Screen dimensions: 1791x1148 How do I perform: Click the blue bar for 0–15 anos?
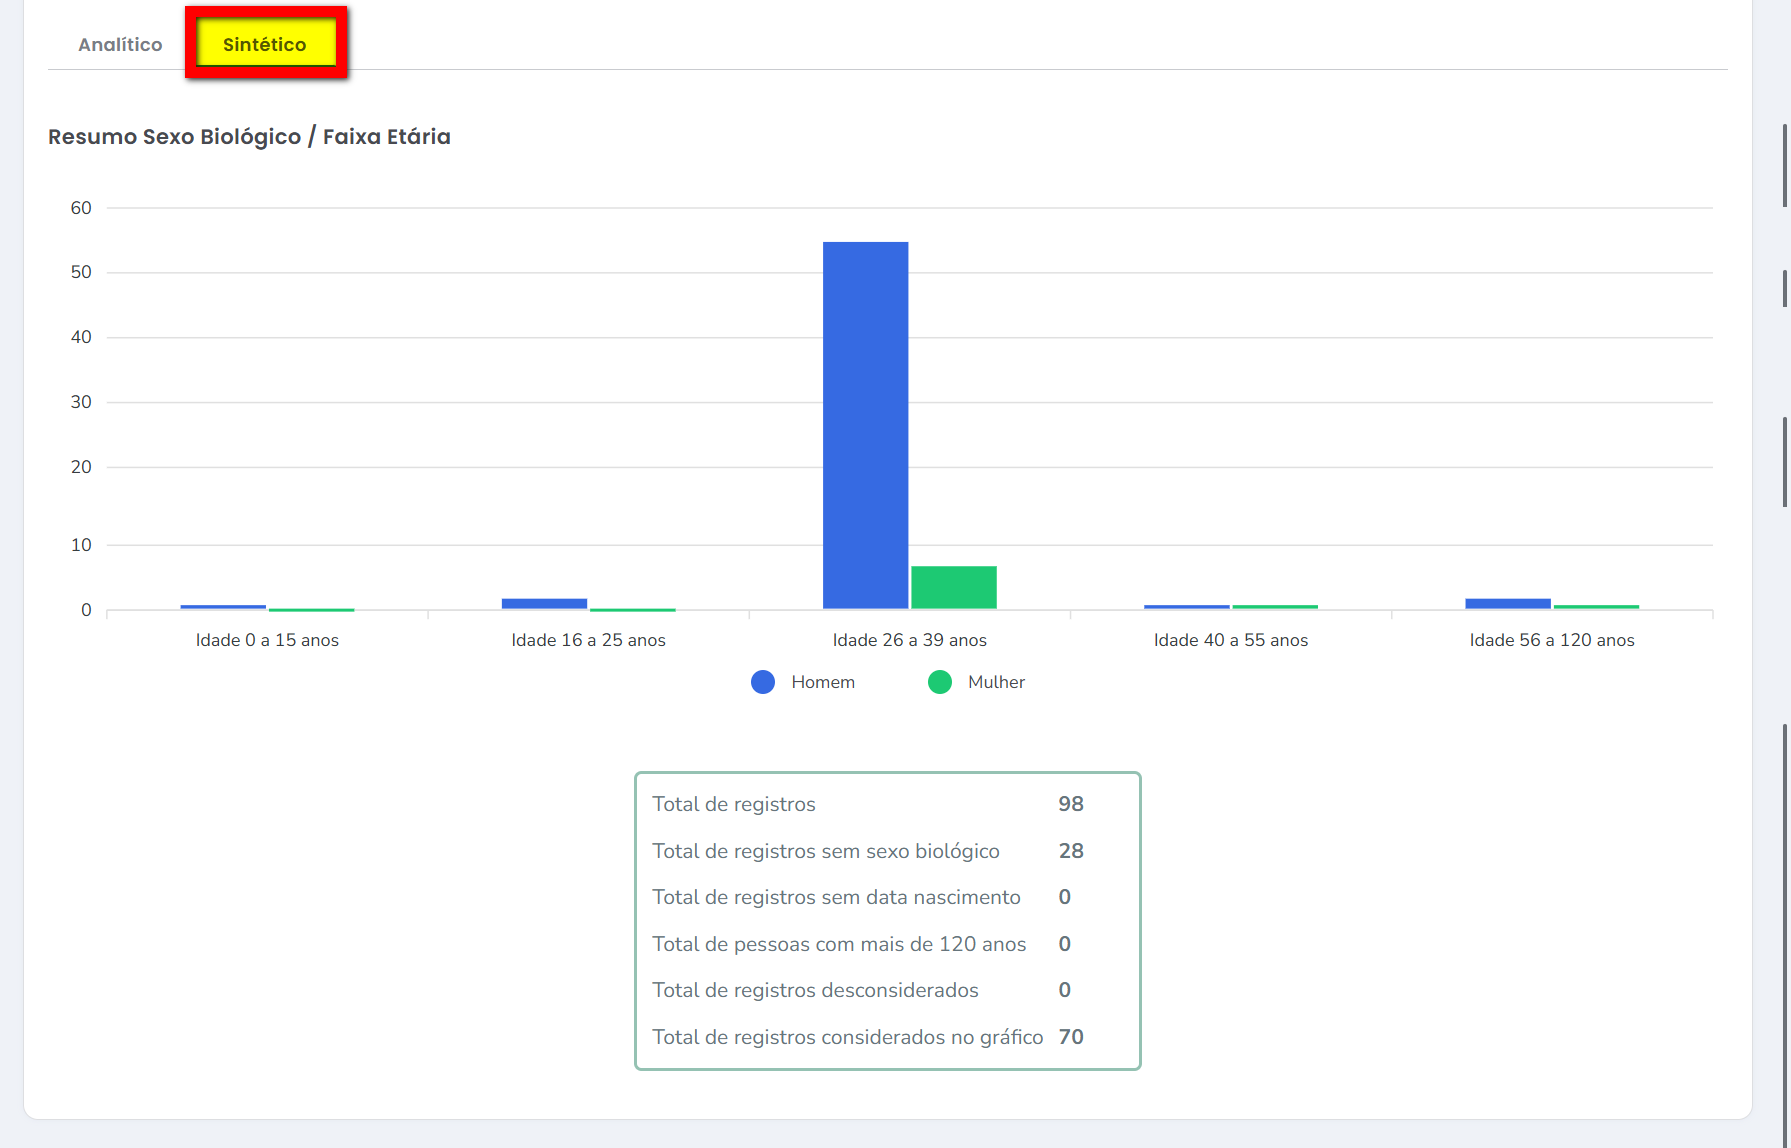coord(223,607)
